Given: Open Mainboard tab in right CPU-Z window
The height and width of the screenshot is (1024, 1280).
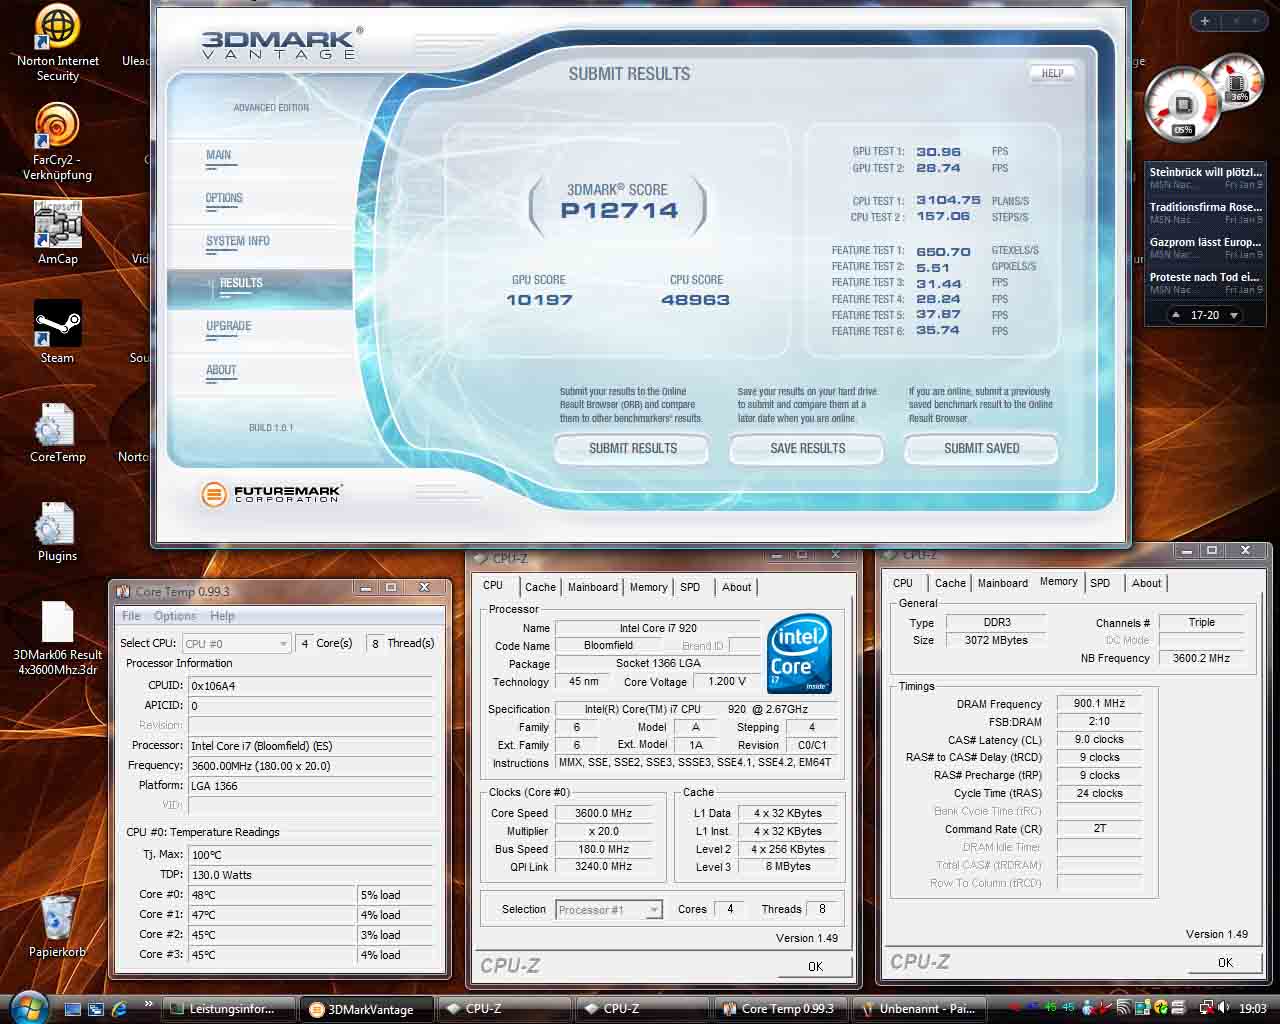Looking at the screenshot, I should coord(1002,583).
